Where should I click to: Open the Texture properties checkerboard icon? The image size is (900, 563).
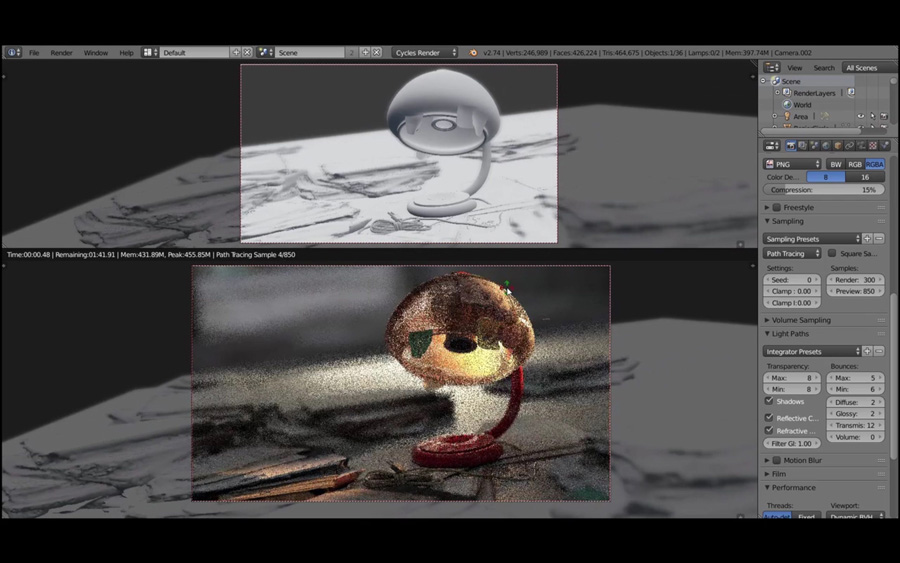[872, 146]
